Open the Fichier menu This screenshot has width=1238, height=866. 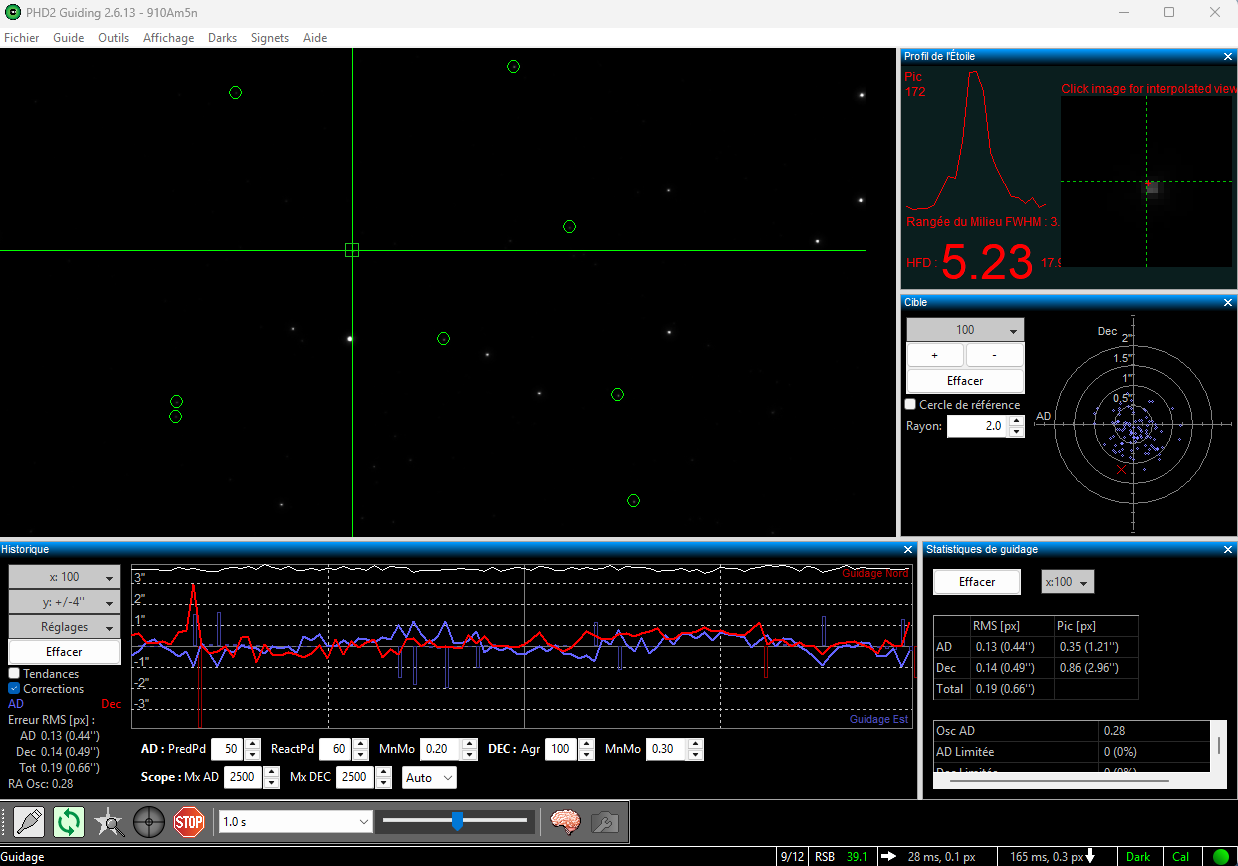pyautogui.click(x=22, y=38)
